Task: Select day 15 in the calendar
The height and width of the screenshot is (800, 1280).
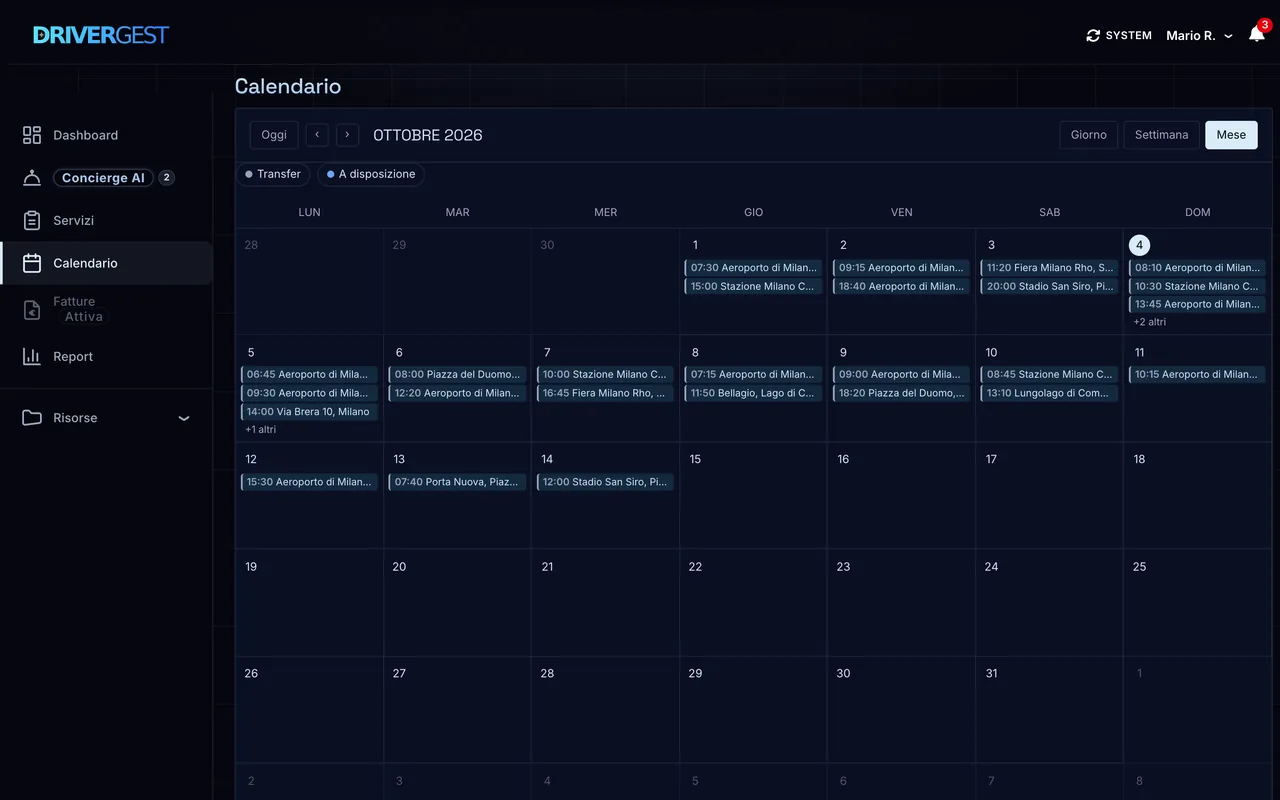Action: 695,459
